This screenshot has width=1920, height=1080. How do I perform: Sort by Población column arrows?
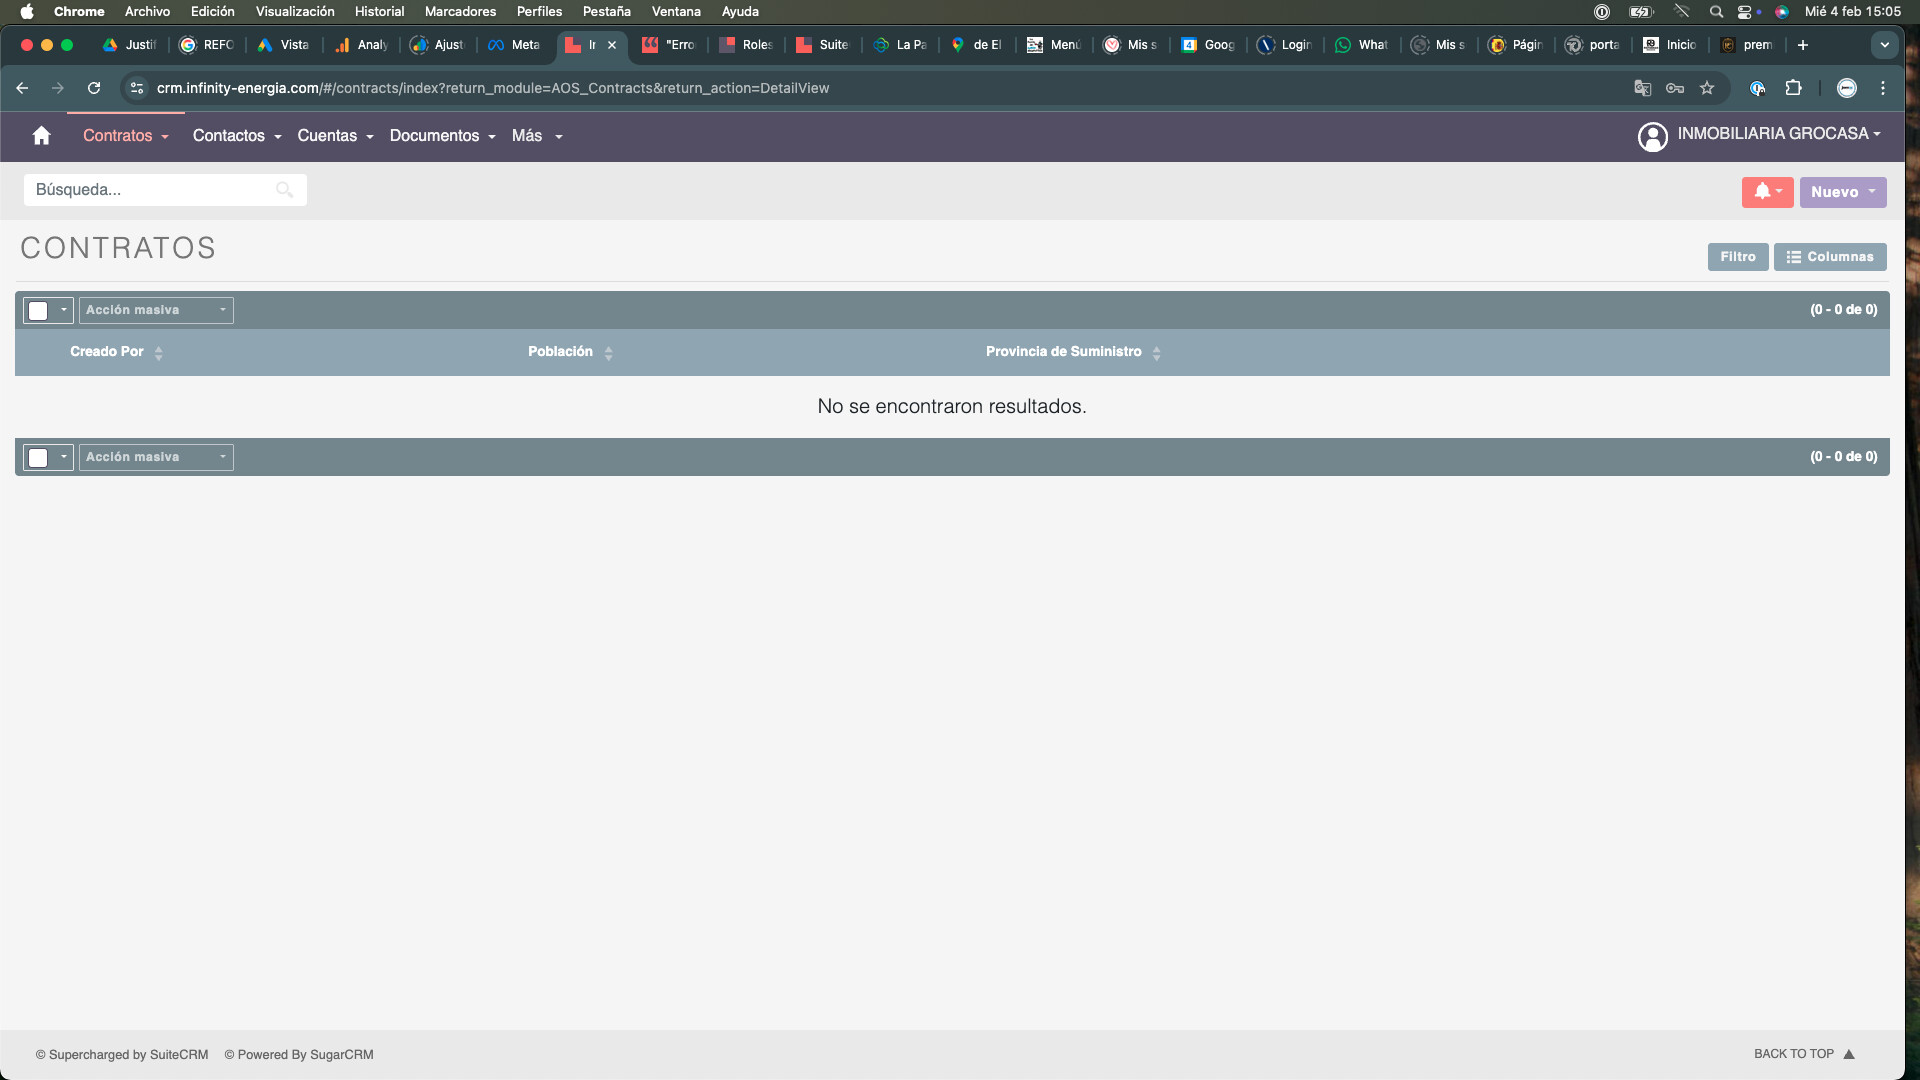(609, 353)
